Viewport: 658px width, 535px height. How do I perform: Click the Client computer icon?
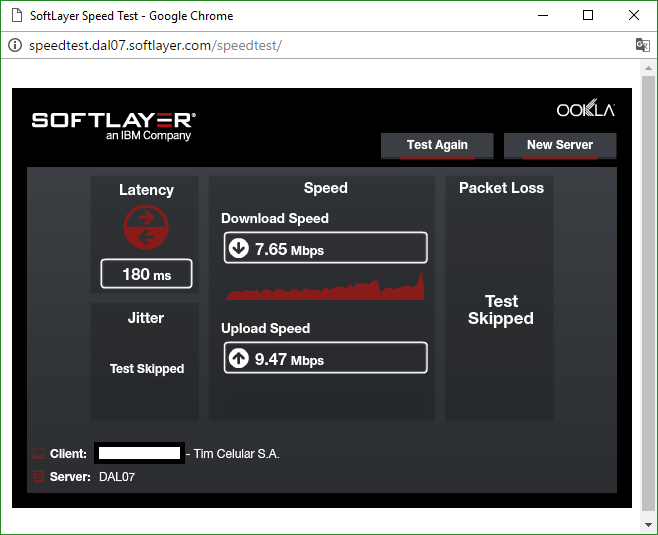[39, 454]
